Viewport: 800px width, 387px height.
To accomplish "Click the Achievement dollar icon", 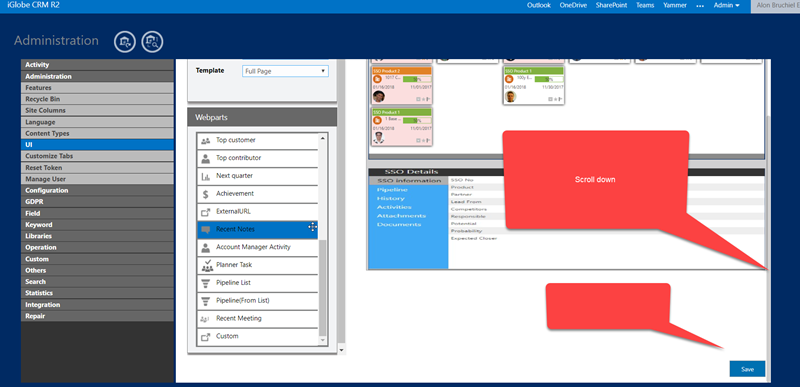I will [x=206, y=194].
